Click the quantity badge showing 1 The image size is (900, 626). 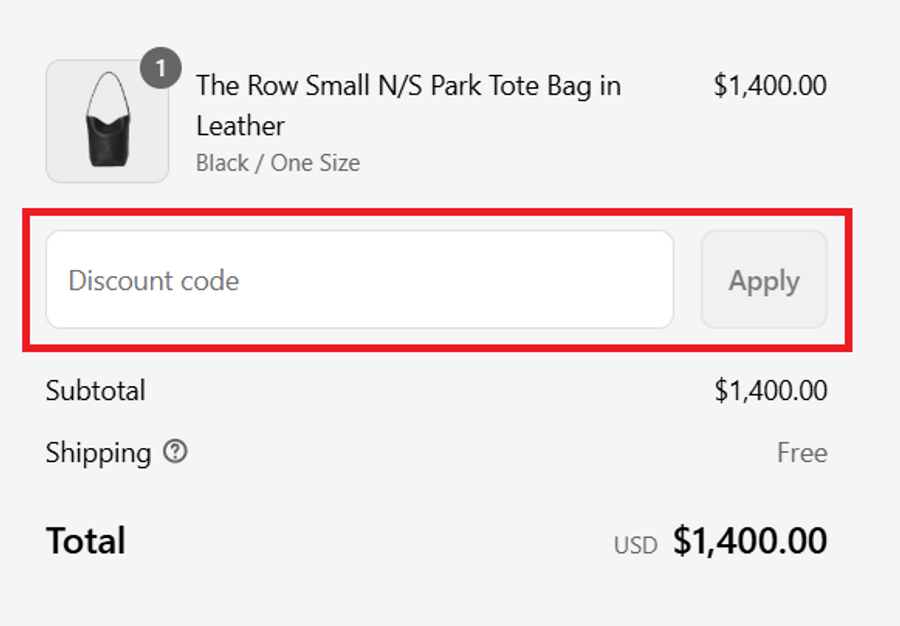[x=161, y=70]
